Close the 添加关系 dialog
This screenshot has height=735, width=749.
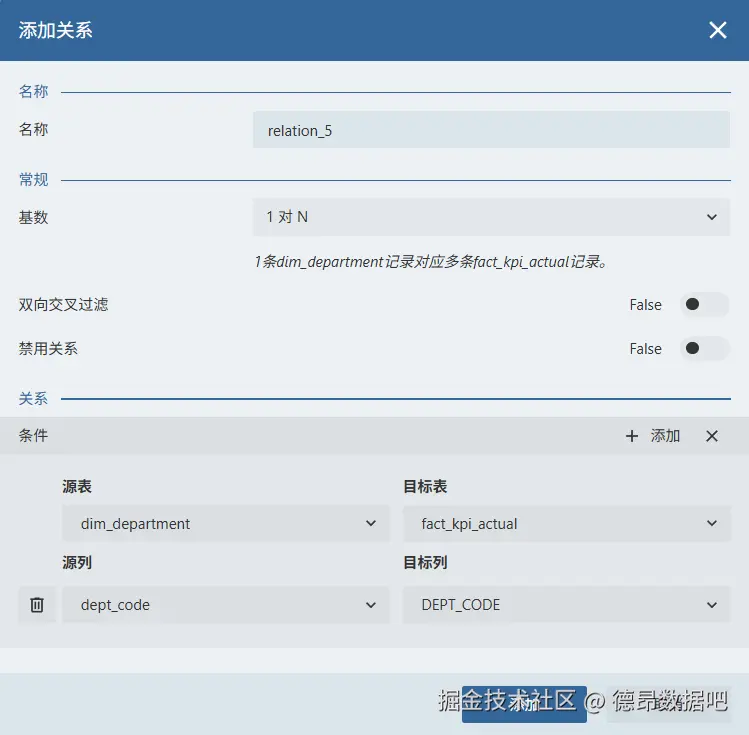pos(717,30)
